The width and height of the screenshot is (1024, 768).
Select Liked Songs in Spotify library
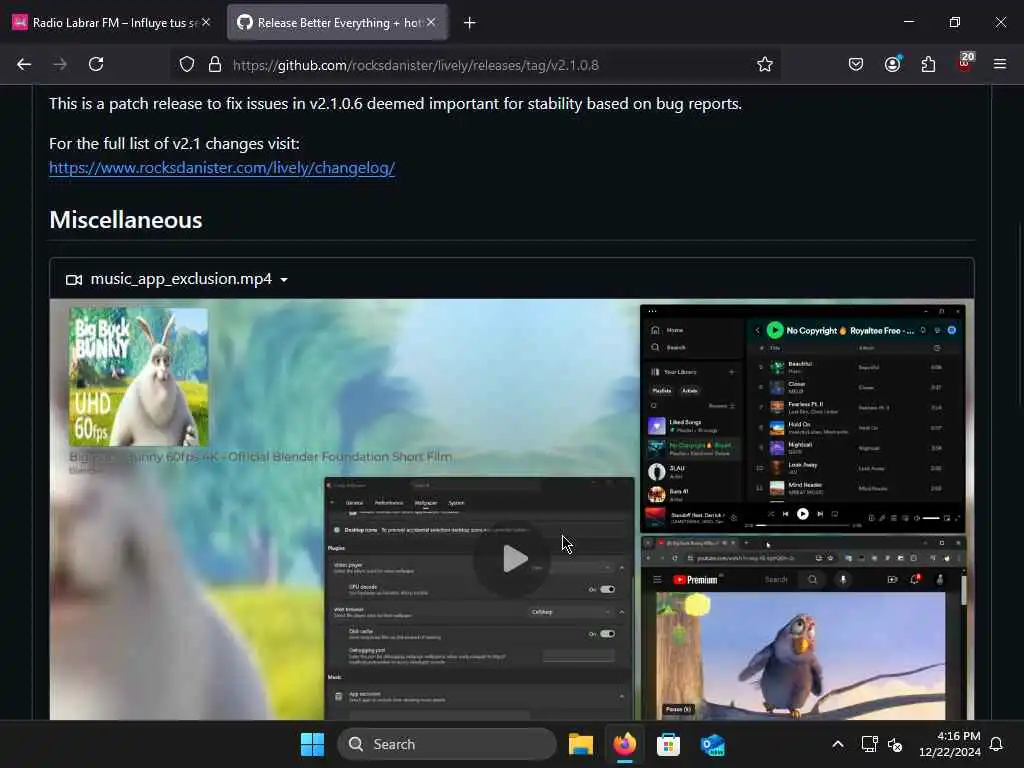pos(694,426)
